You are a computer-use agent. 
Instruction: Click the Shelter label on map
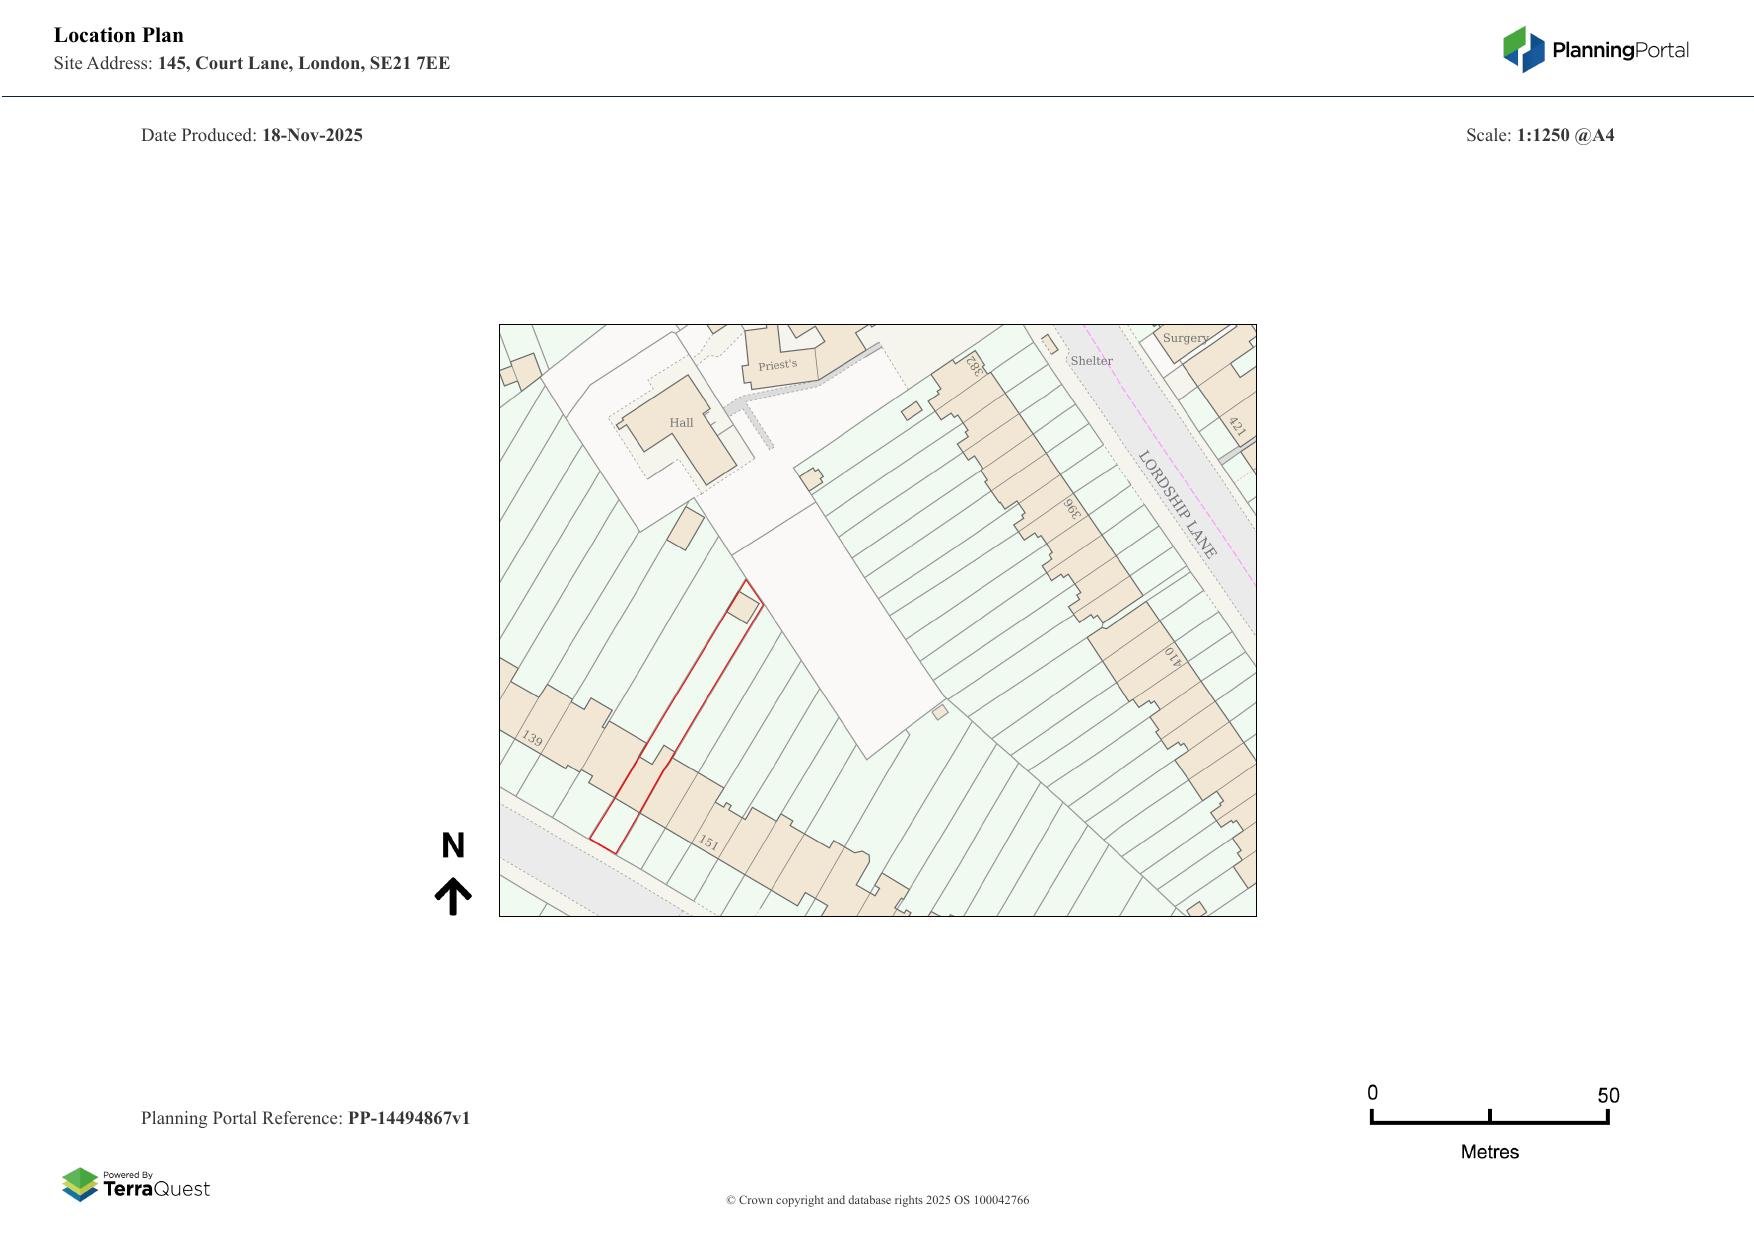pyautogui.click(x=1091, y=361)
